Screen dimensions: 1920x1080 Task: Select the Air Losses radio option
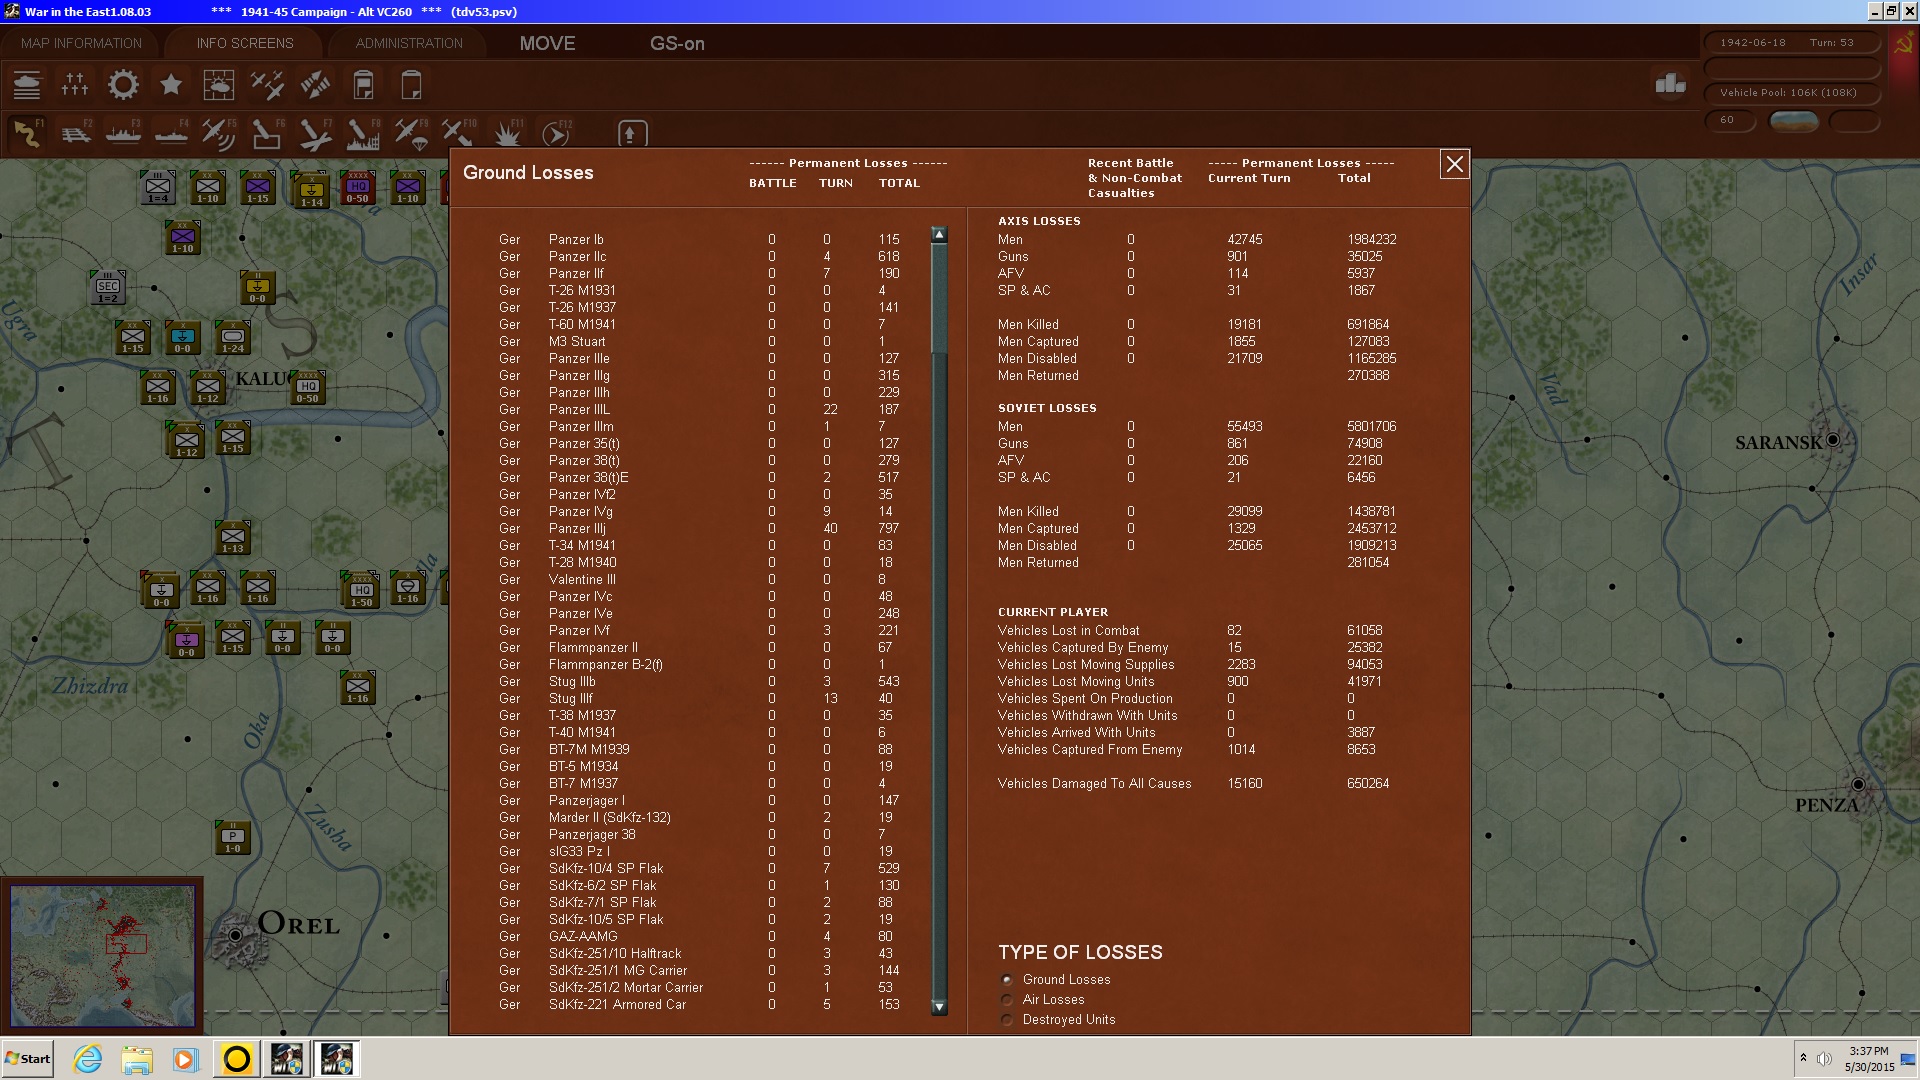tap(1008, 1000)
